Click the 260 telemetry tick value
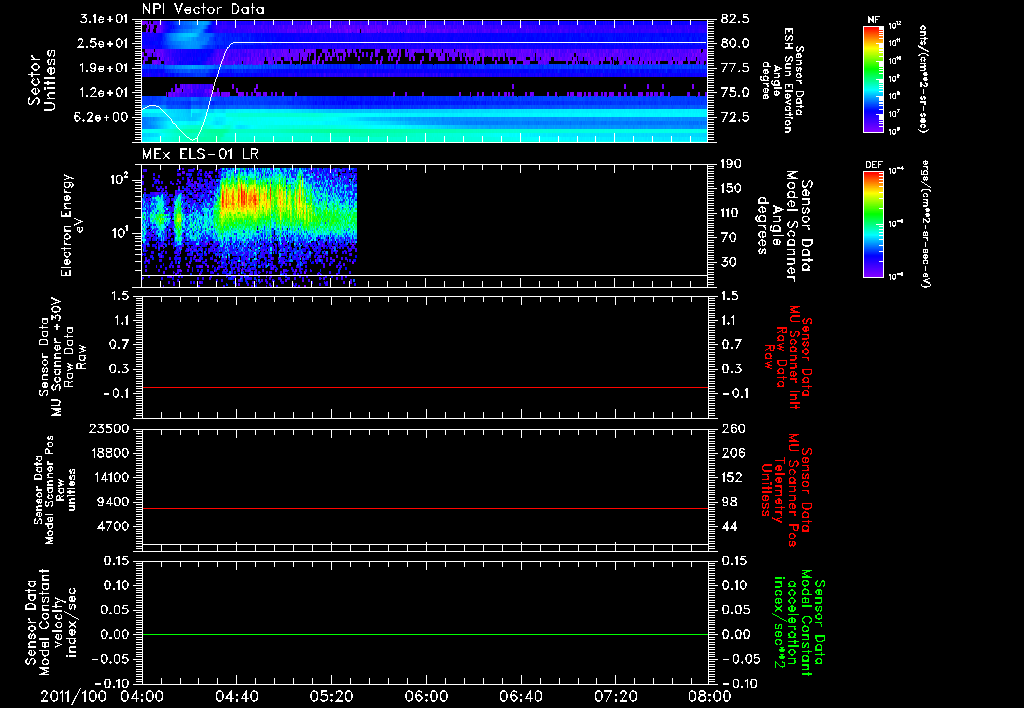This screenshot has height=708, width=1024. (733, 428)
